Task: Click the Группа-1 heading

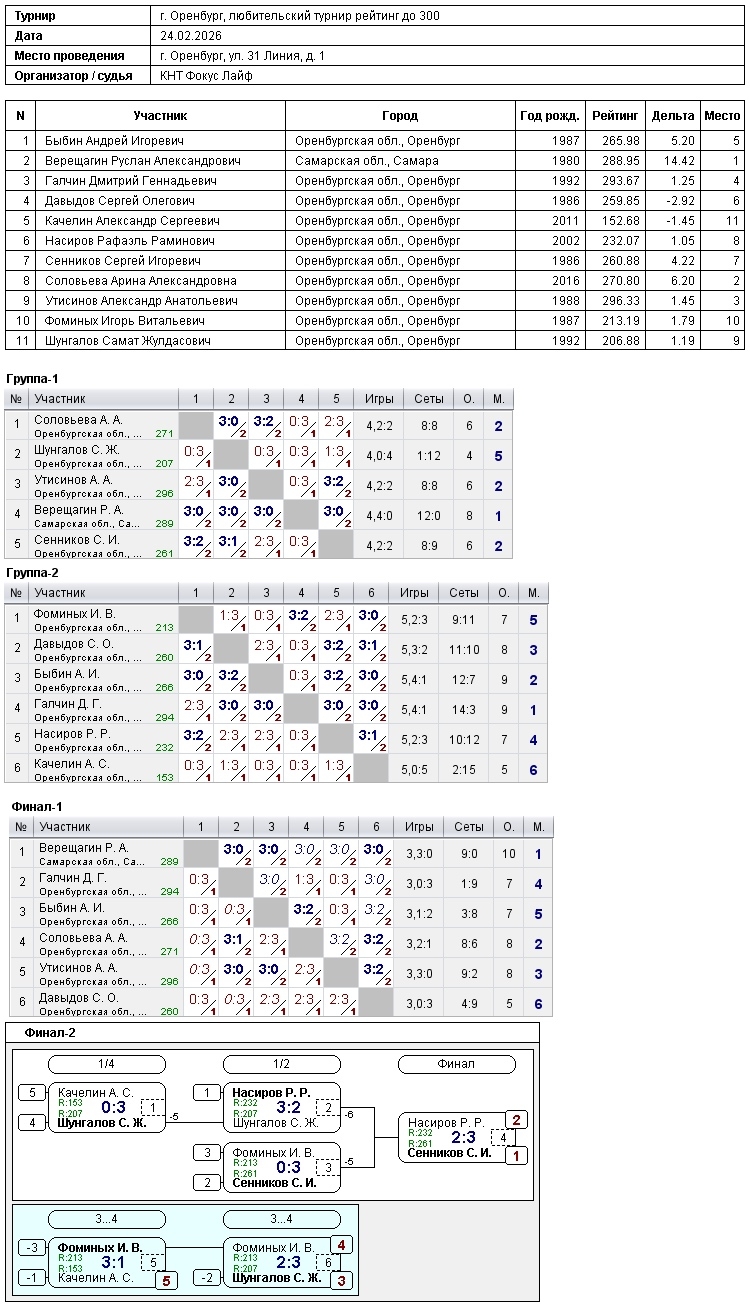Action: tap(33, 379)
